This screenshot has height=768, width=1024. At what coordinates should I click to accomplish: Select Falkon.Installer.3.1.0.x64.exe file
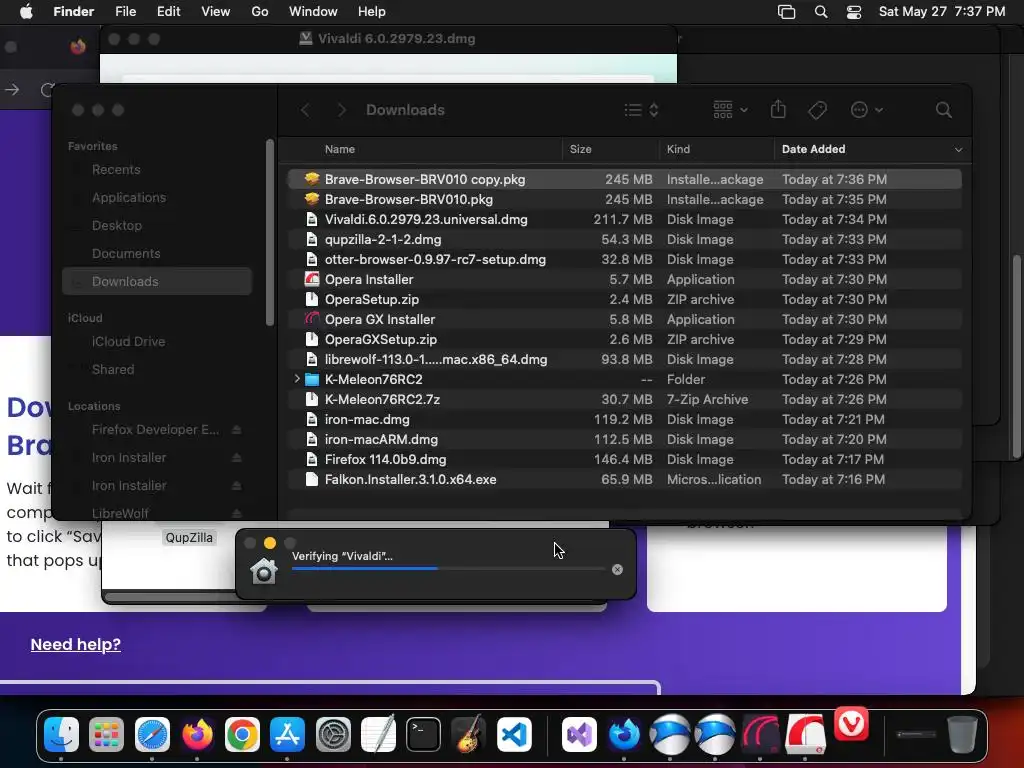[624, 479]
